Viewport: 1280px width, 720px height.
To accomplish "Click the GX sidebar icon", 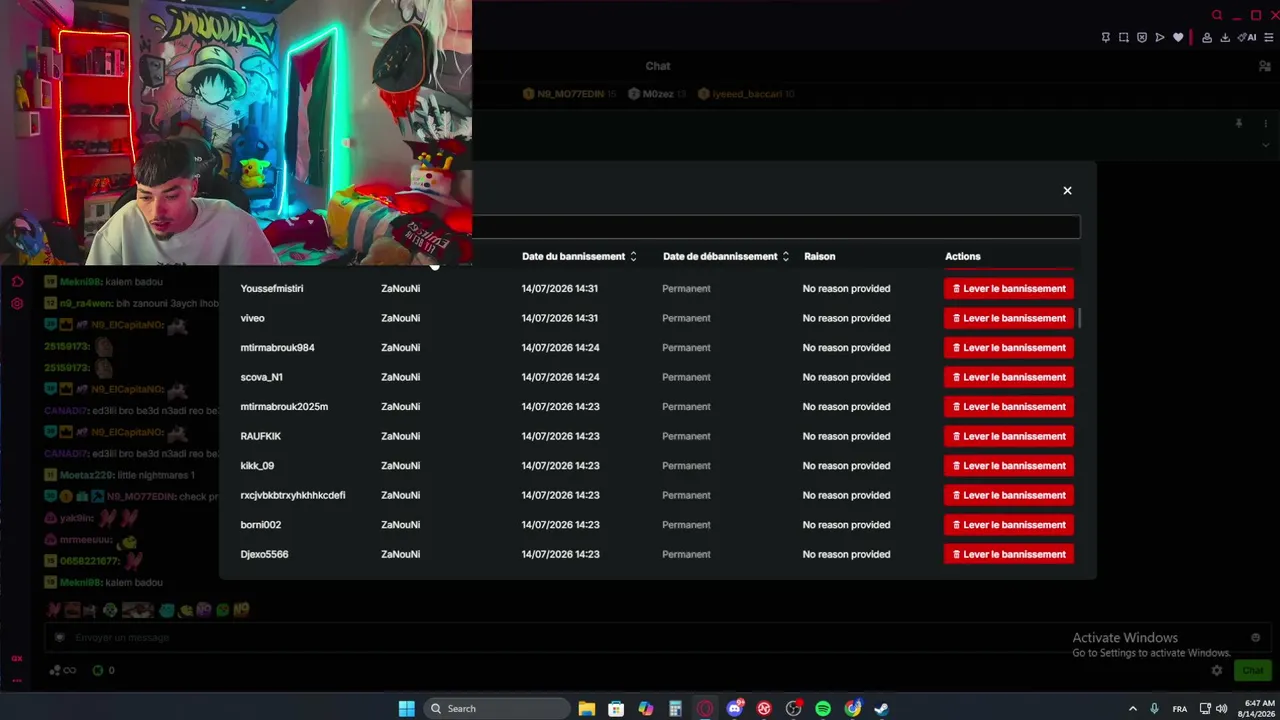I will coord(17,659).
